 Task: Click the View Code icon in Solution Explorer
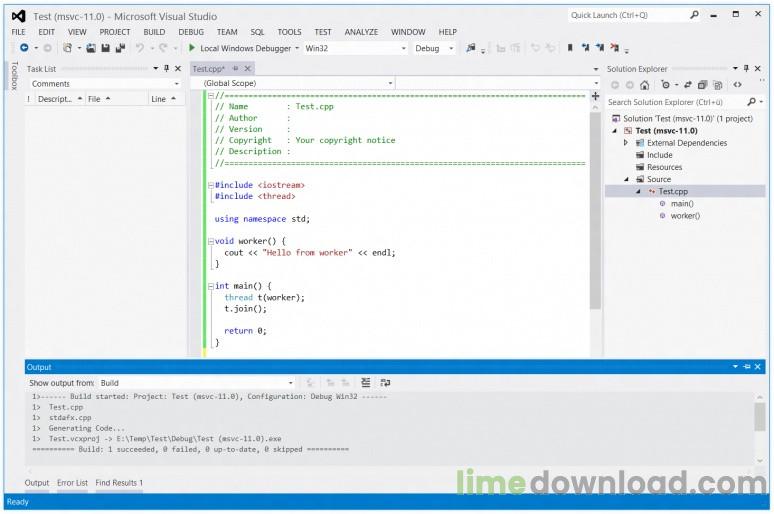(737, 85)
